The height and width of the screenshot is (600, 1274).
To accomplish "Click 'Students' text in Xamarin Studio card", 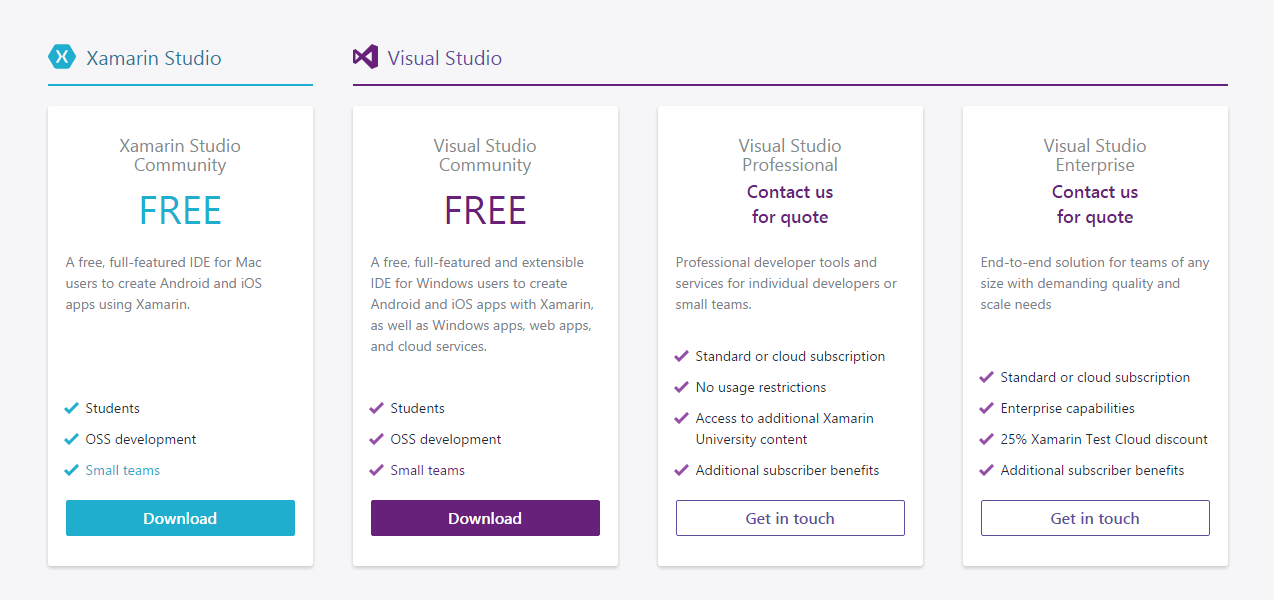I will [x=113, y=408].
